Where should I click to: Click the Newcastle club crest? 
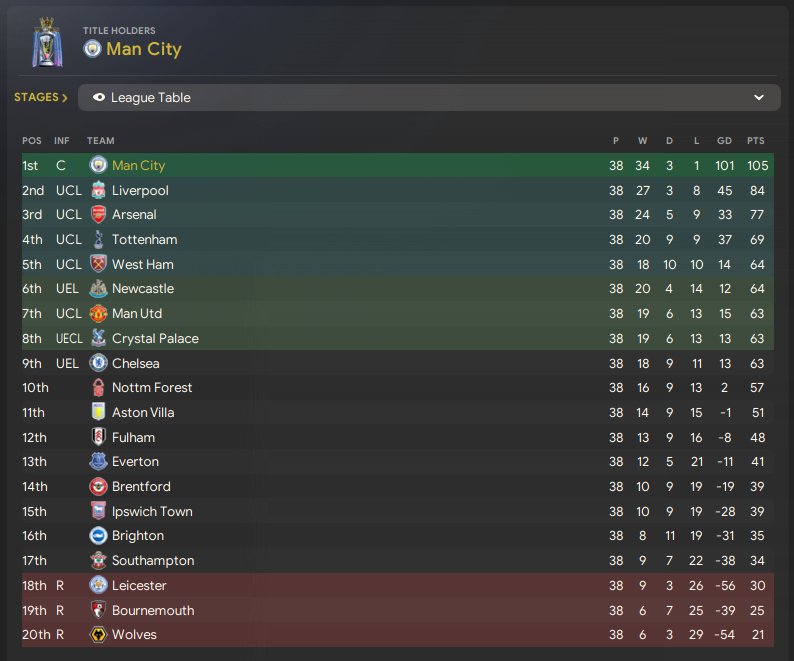(98, 289)
